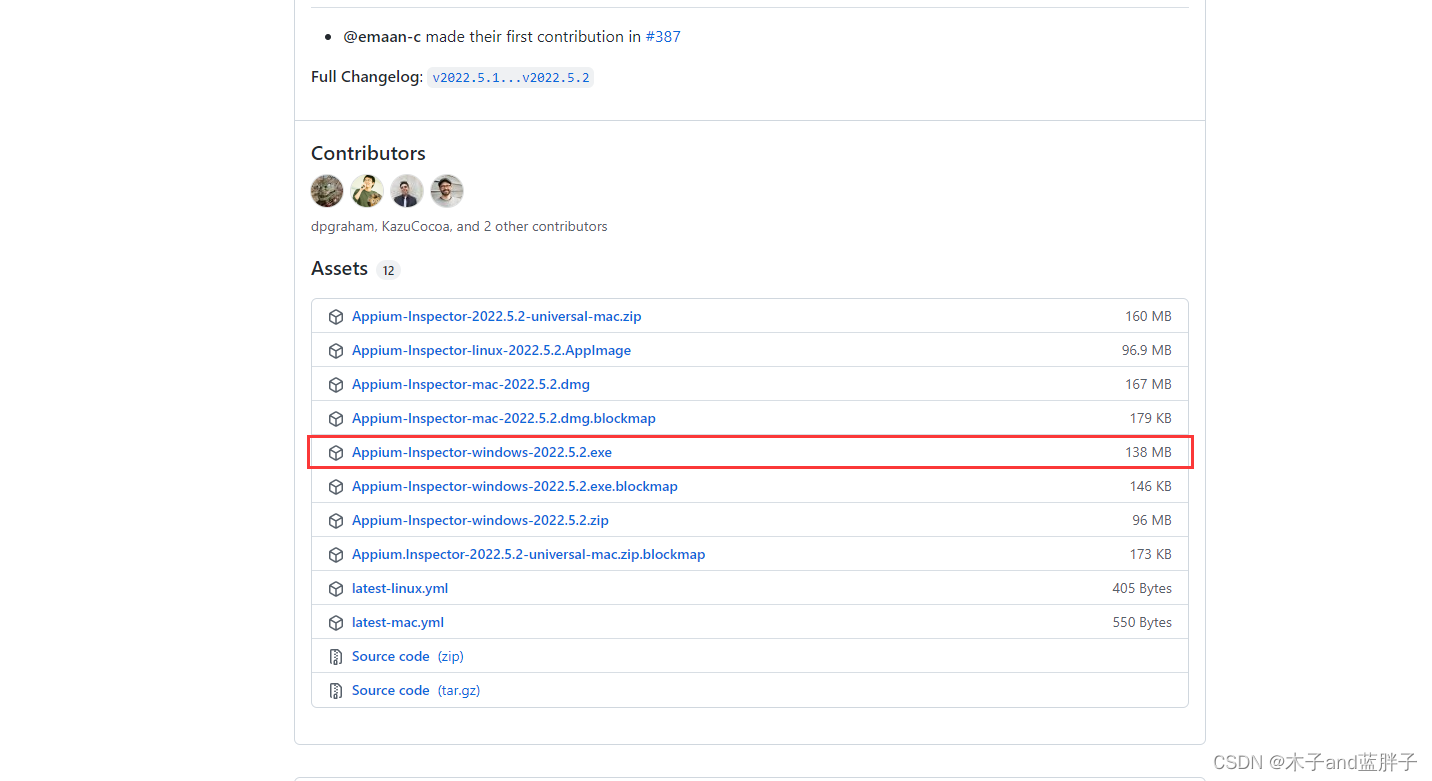This screenshot has height=781, width=1432.
Task: Download latest-mac.yml file
Action: 398,622
